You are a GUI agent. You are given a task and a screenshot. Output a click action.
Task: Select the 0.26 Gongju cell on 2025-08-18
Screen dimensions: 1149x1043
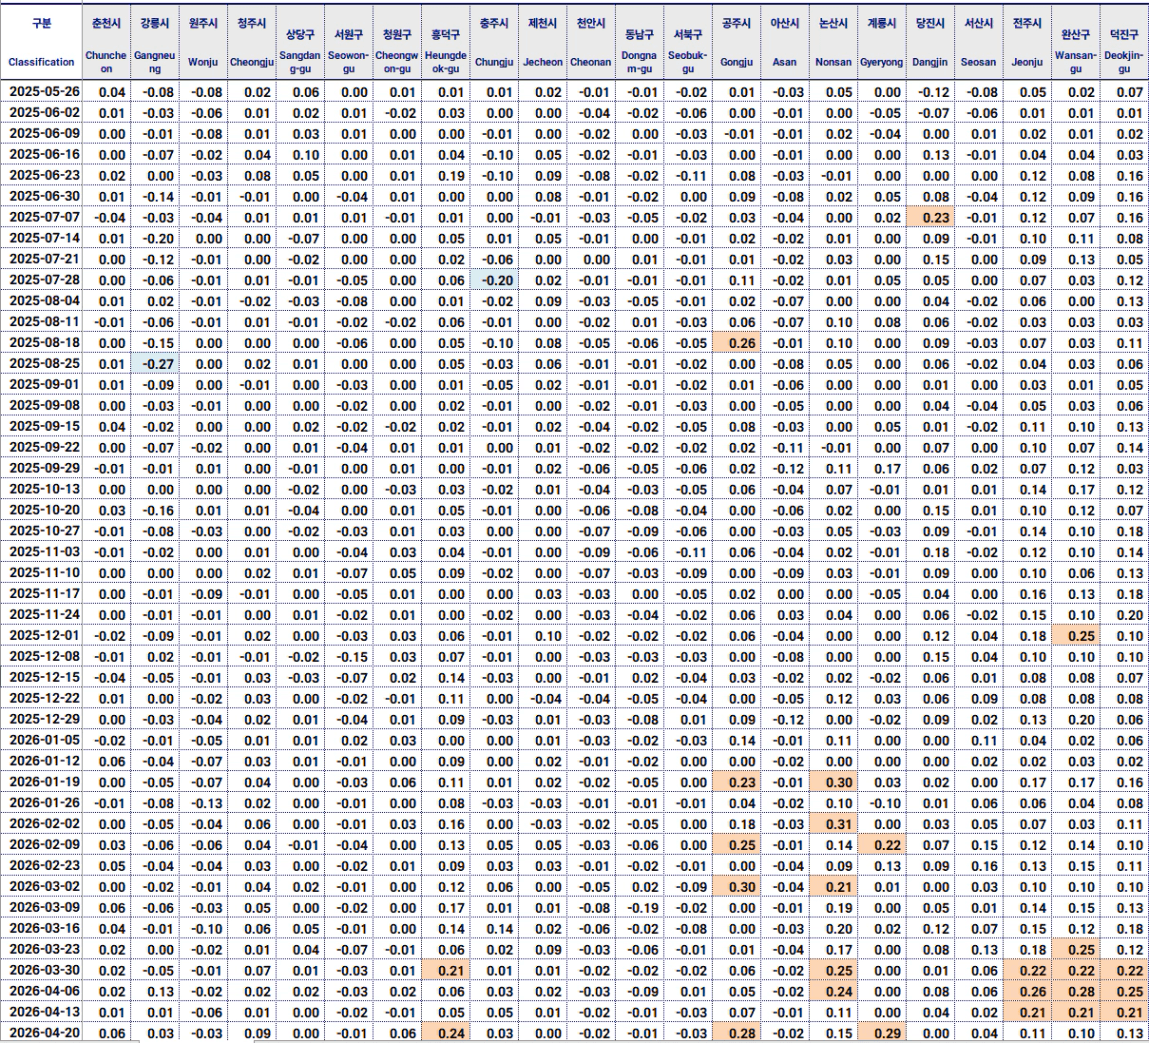pos(735,342)
